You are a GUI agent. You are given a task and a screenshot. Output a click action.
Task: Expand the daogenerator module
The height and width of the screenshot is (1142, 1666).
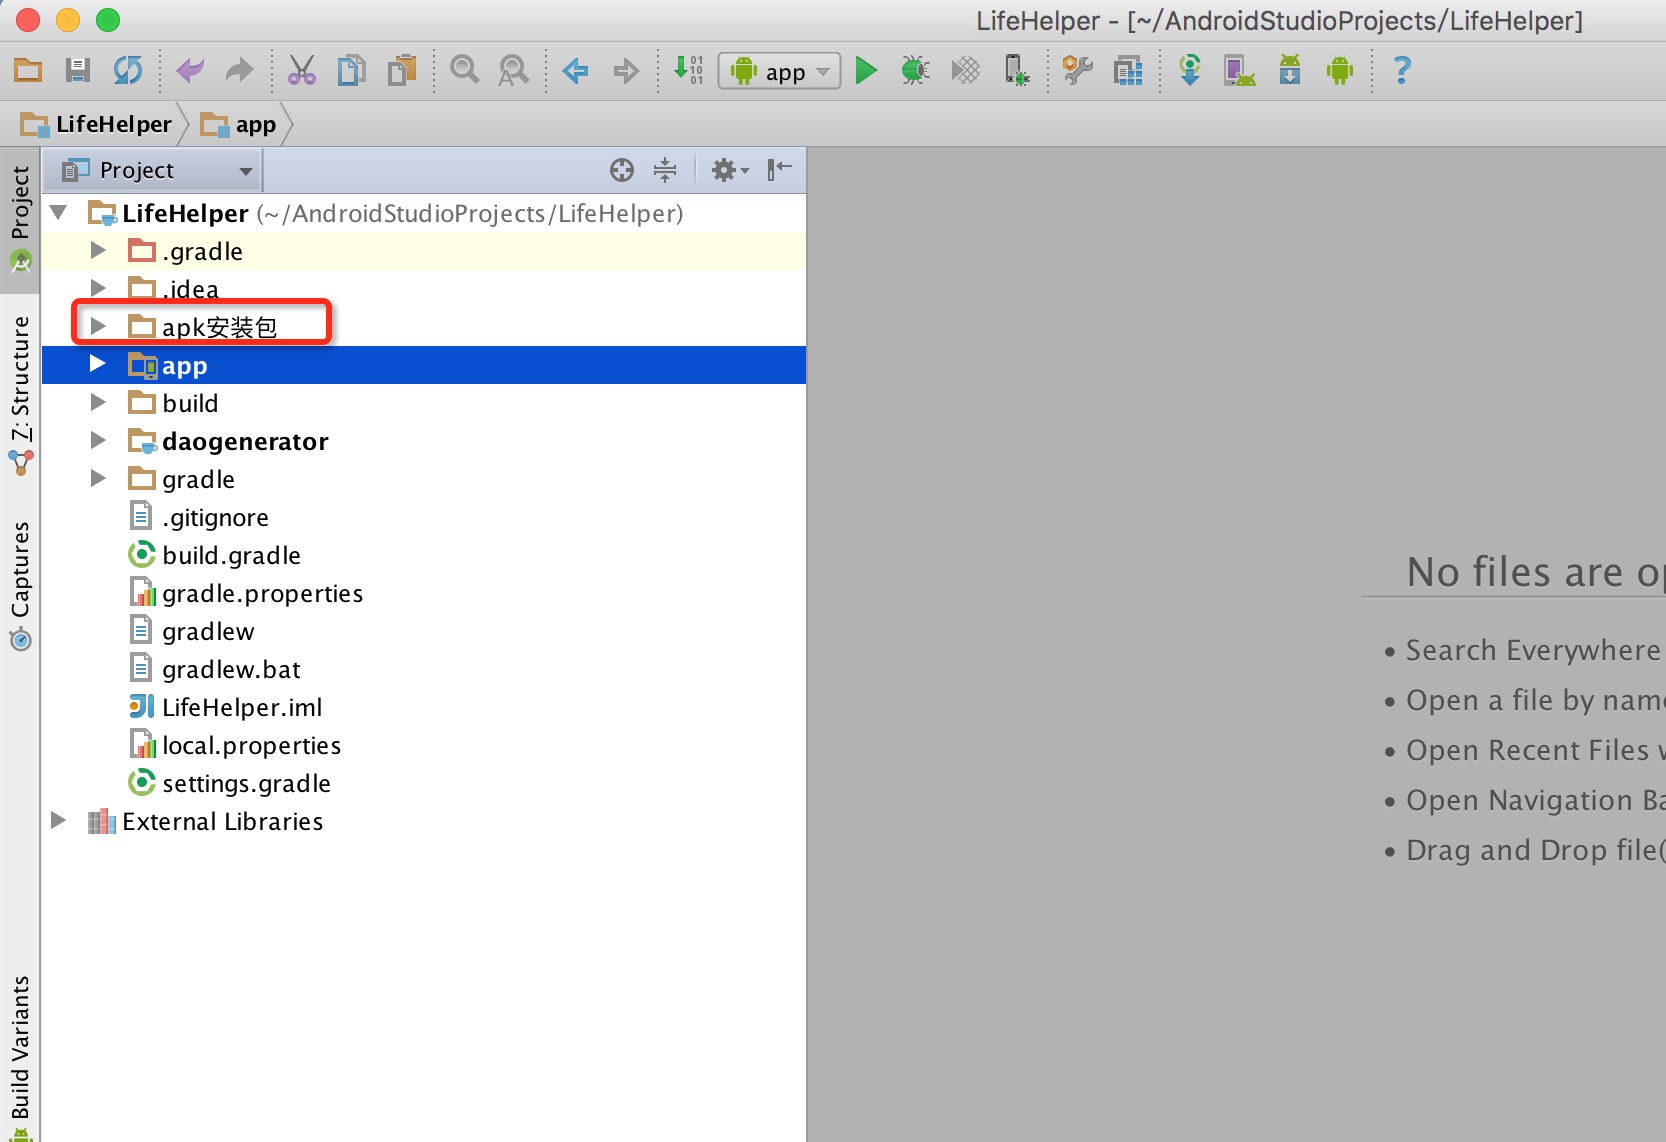pyautogui.click(x=98, y=440)
